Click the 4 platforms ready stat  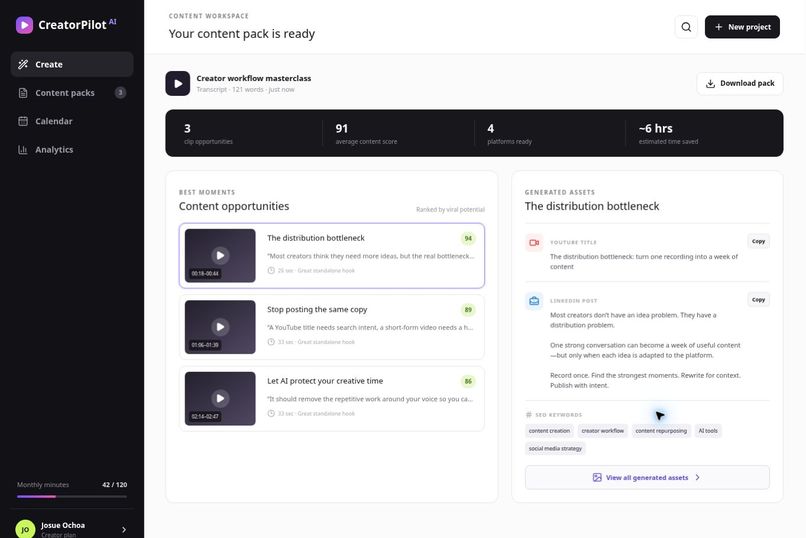(509, 133)
